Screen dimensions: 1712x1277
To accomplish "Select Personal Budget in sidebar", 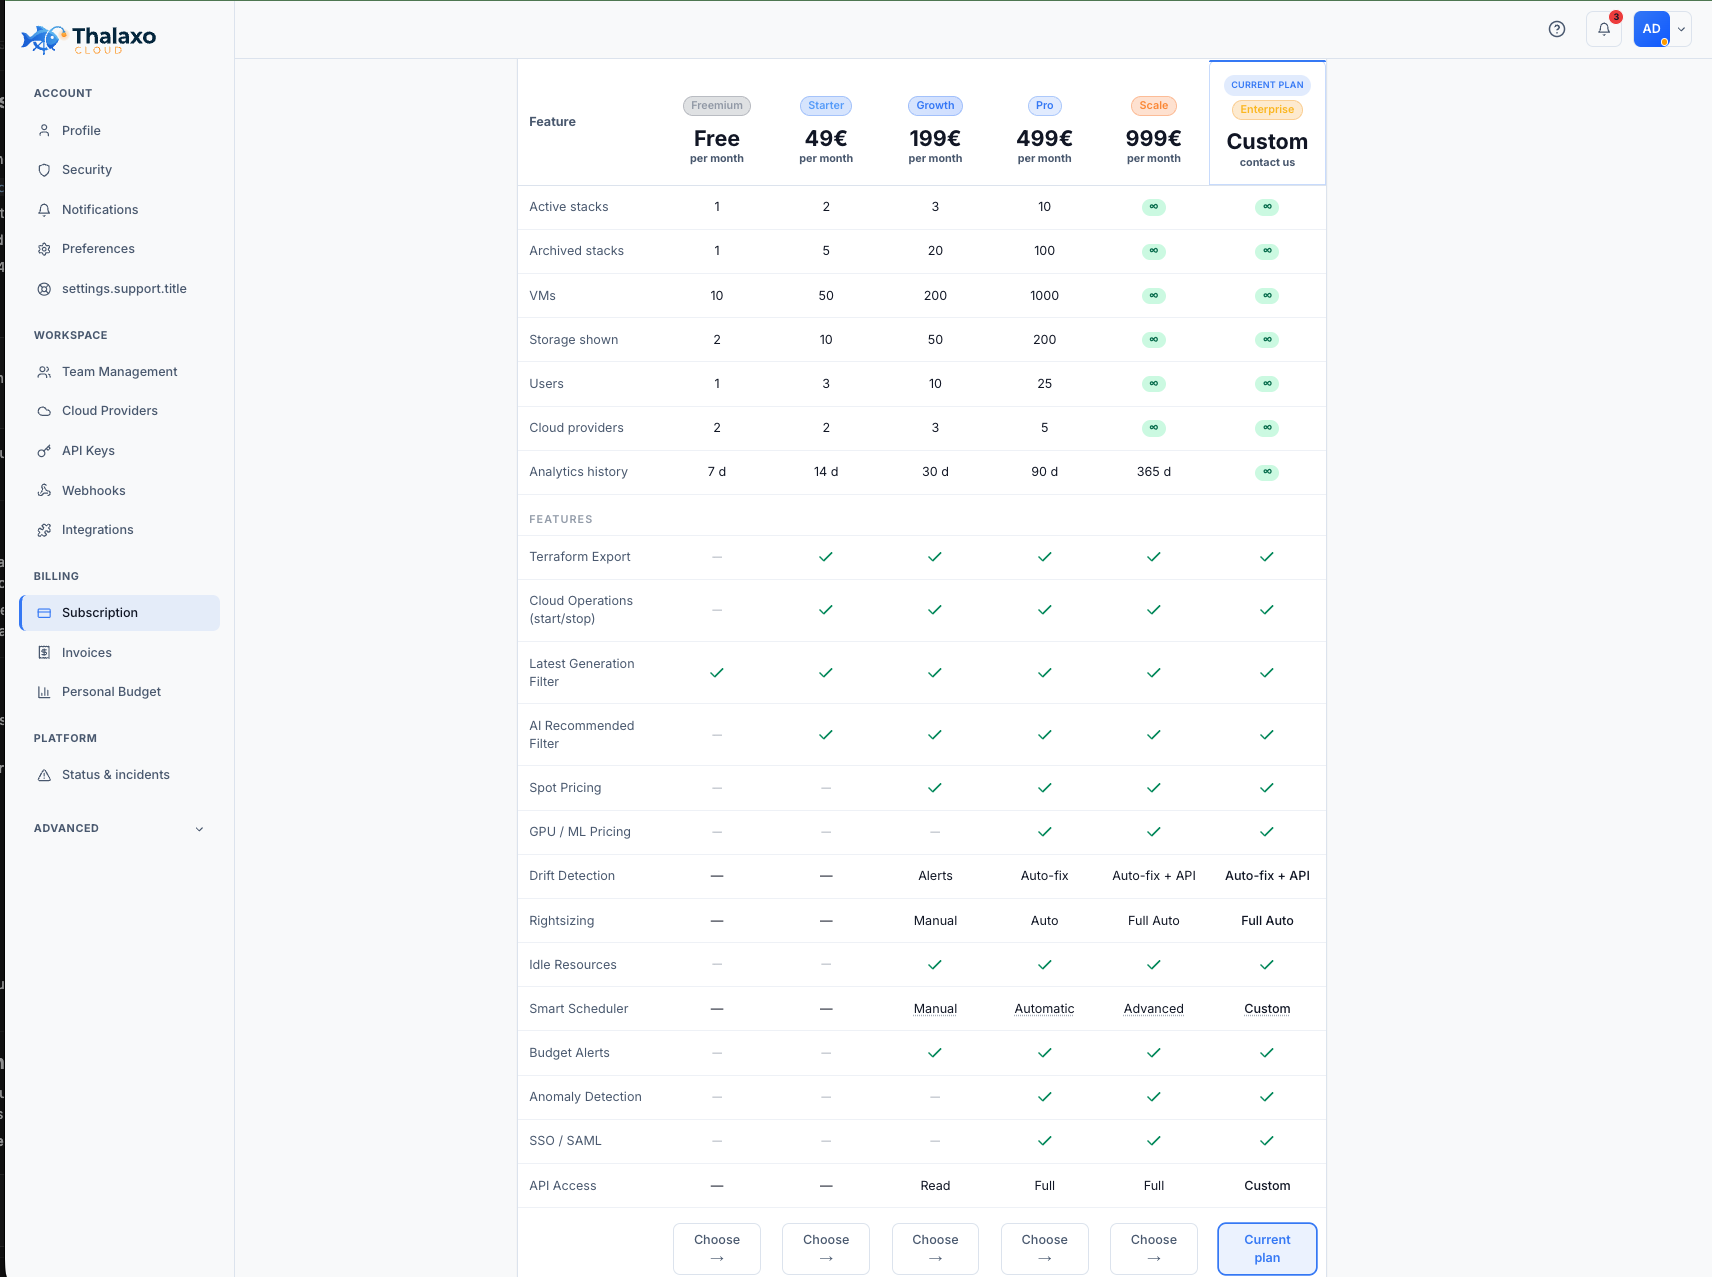I will click(120, 692).
